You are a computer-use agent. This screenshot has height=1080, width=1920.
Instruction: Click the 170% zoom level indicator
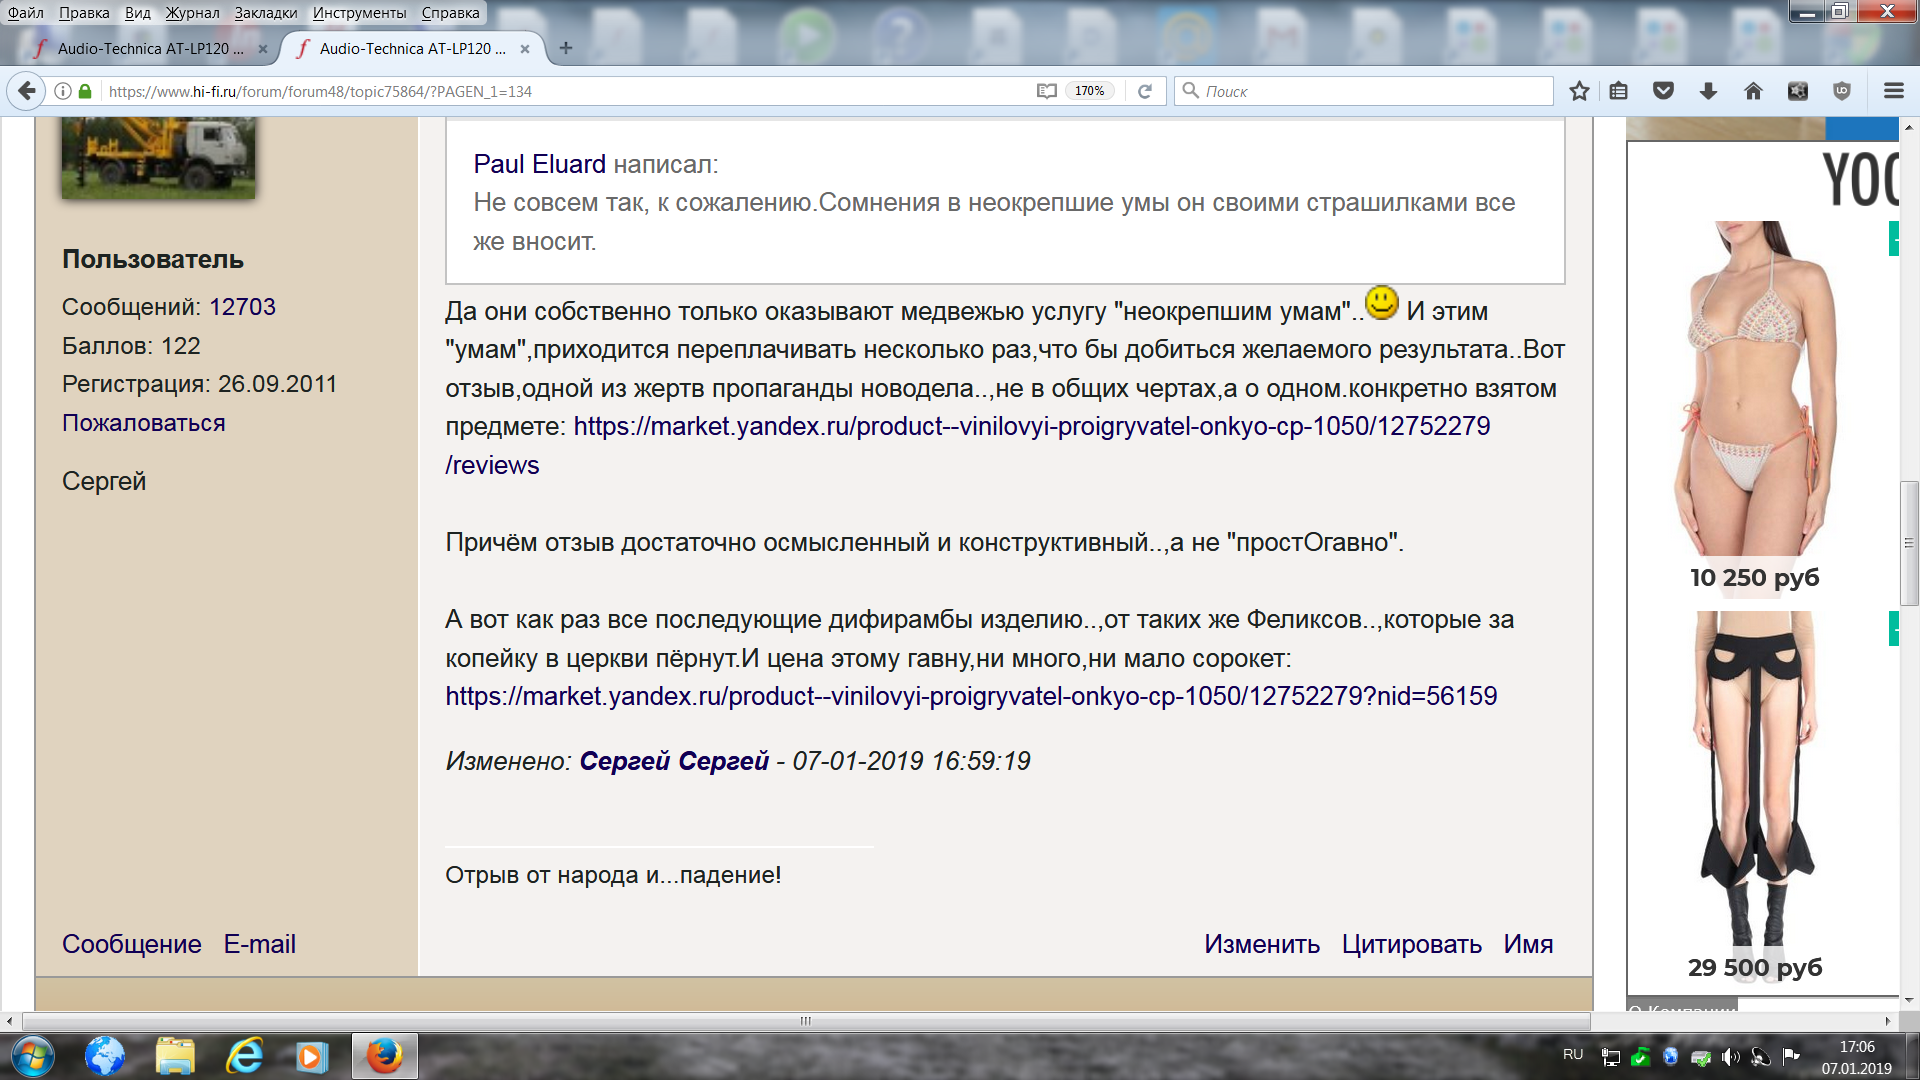tap(1089, 91)
